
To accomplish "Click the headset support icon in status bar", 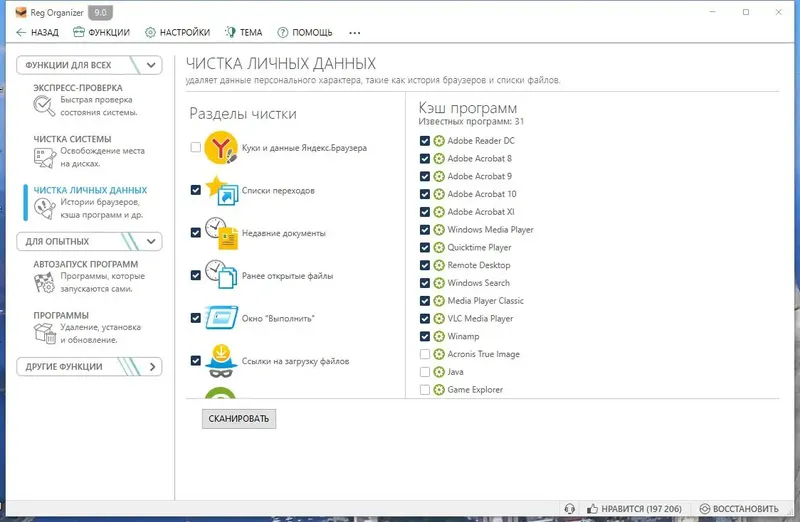I will 570,509.
